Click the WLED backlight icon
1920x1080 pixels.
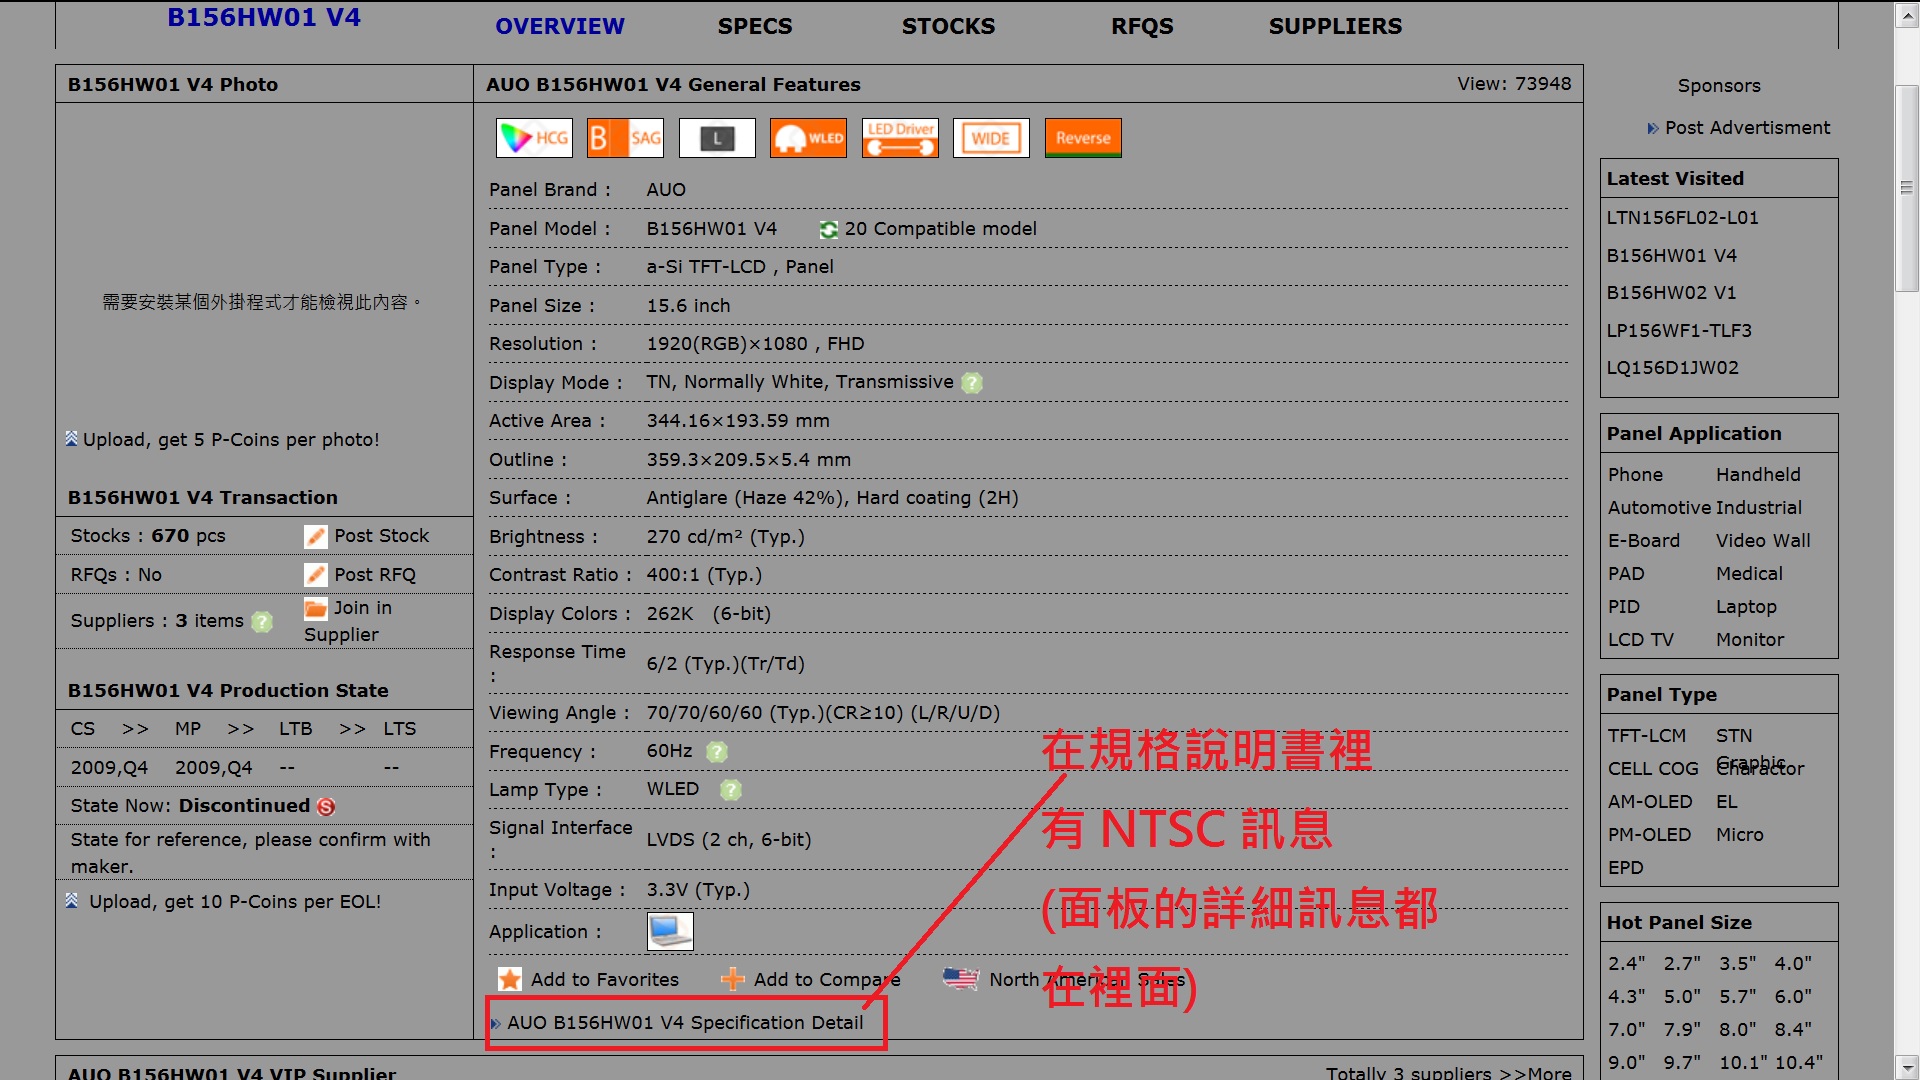tap(808, 138)
